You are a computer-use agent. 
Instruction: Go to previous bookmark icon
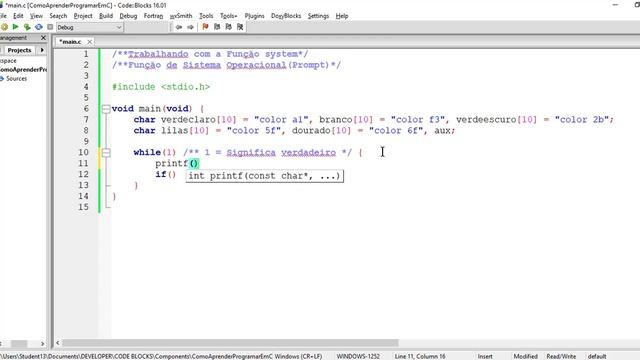pyautogui.click(x=217, y=27)
